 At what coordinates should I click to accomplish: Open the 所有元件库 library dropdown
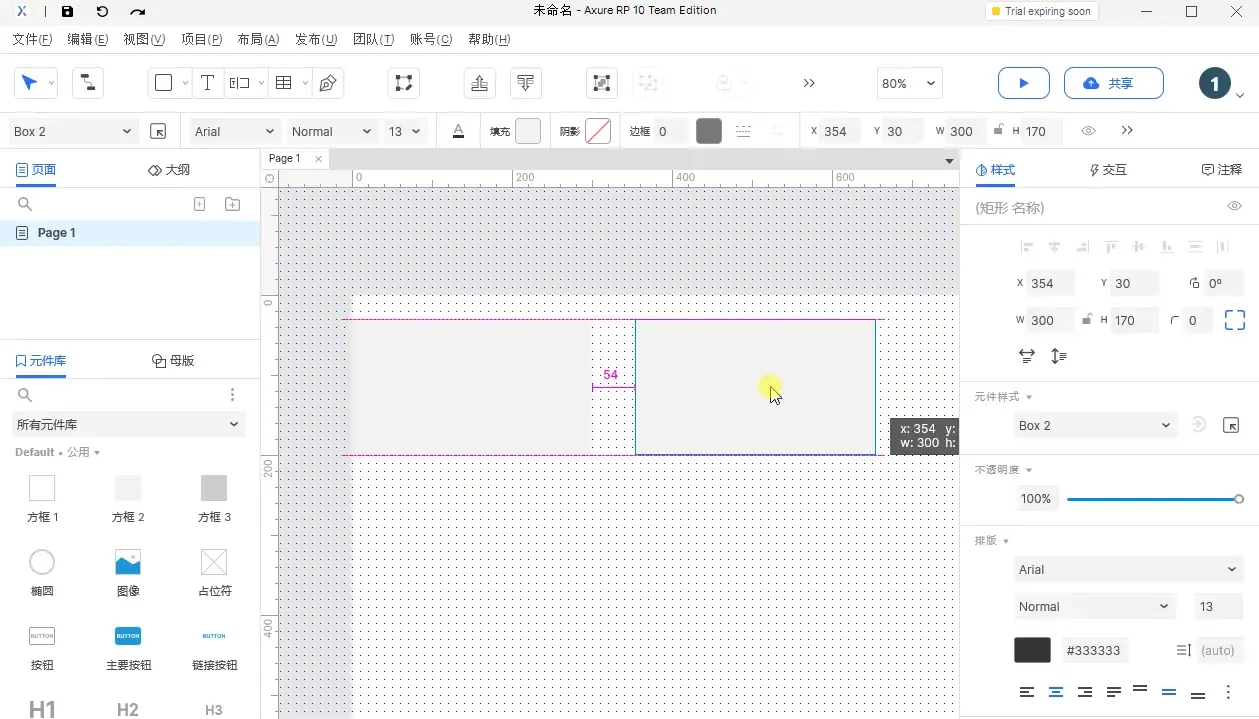(x=128, y=424)
